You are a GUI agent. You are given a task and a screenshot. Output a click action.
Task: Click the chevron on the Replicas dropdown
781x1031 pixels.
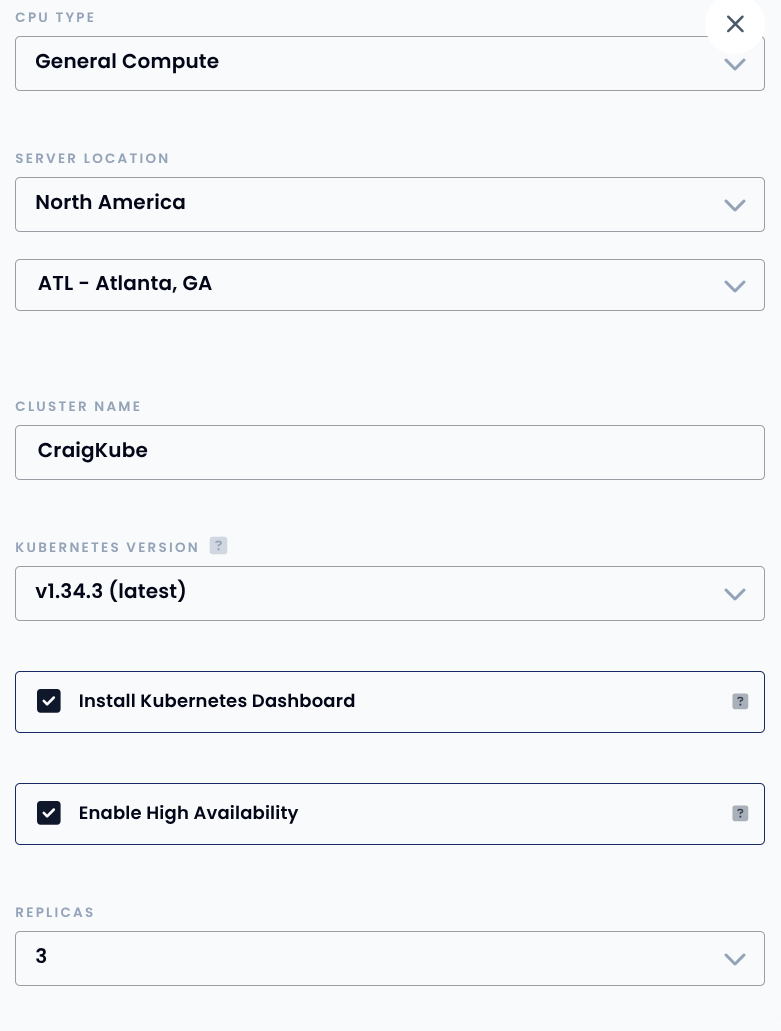[735, 958]
